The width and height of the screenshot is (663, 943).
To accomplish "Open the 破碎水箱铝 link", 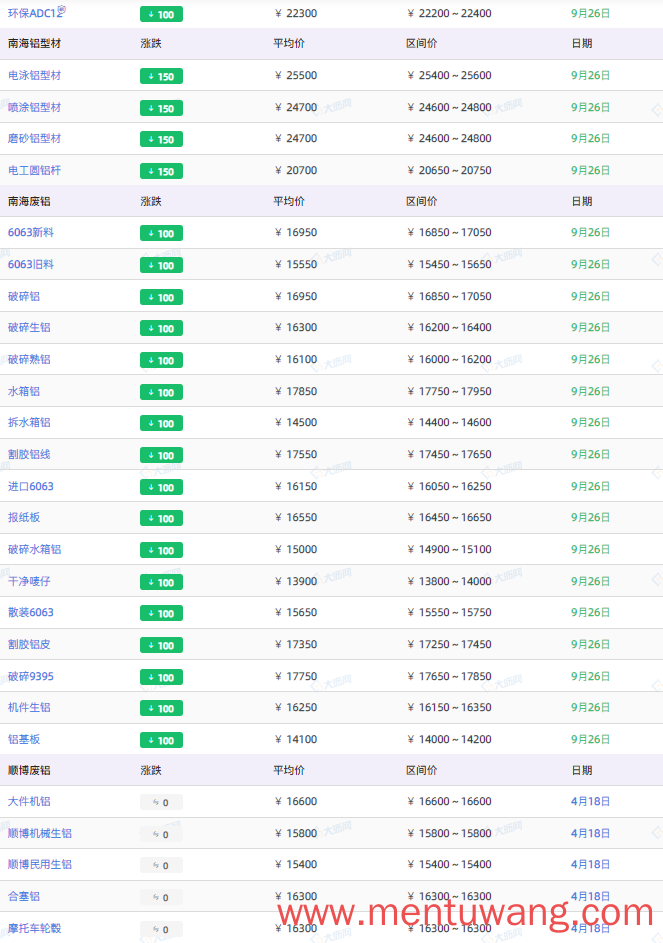I will point(34,550).
